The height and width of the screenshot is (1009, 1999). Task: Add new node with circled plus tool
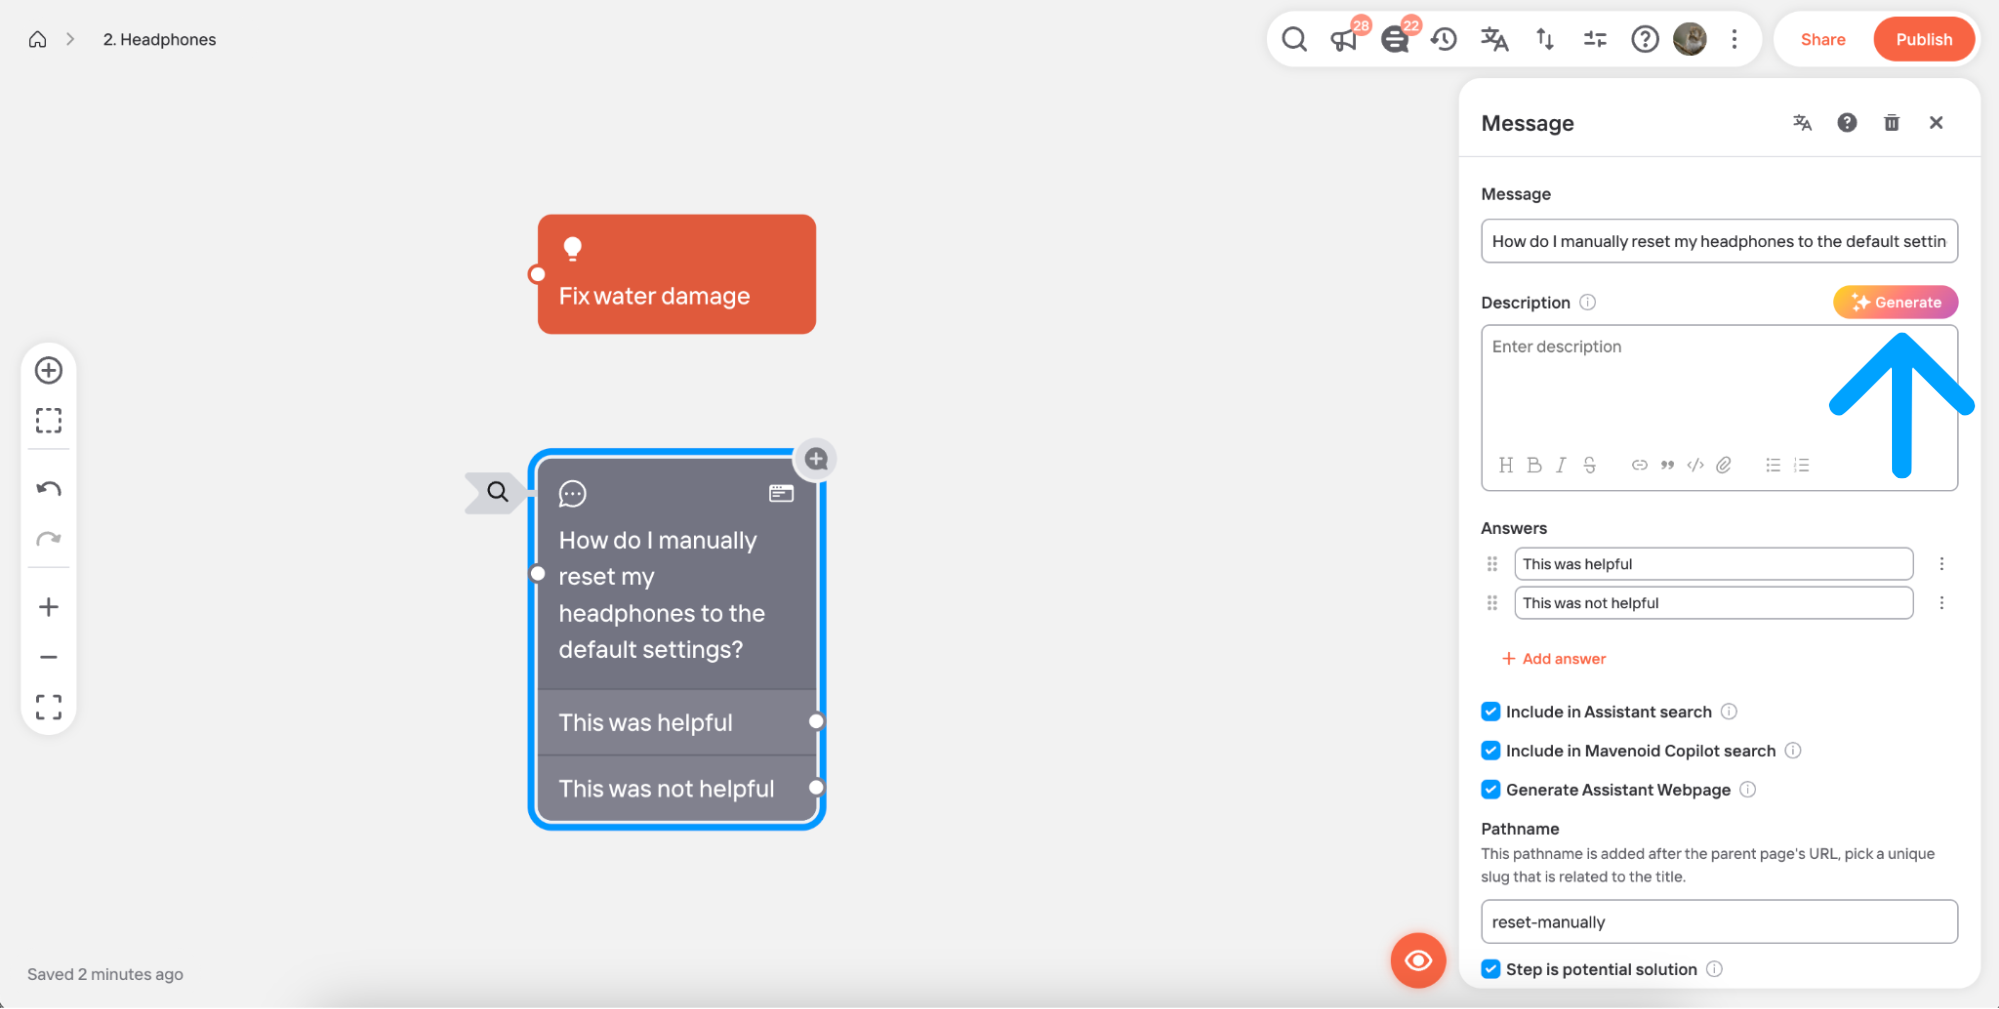tap(49, 371)
